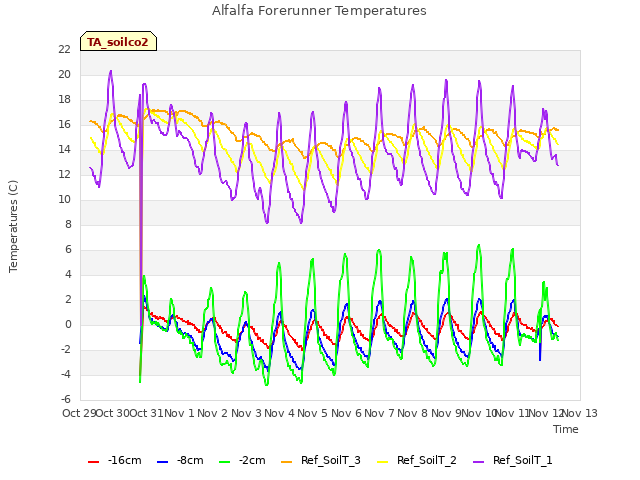
Task: Click the green -2cm highest peak near Nov 10
Action: pyautogui.click(x=479, y=245)
